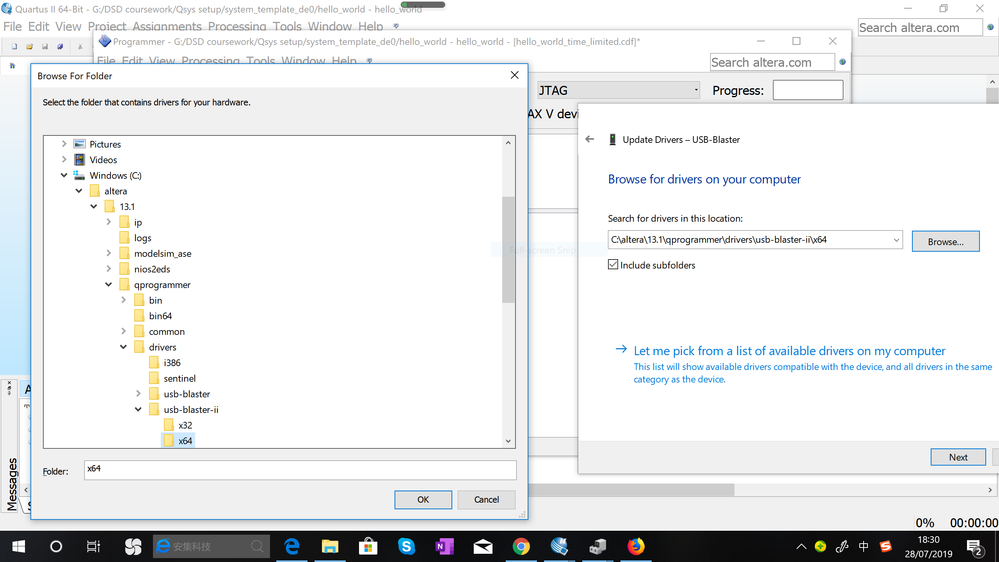The image size is (999, 562).
Task: Expand the modelsim_ase folder node
Action: pyautogui.click(x=108, y=253)
